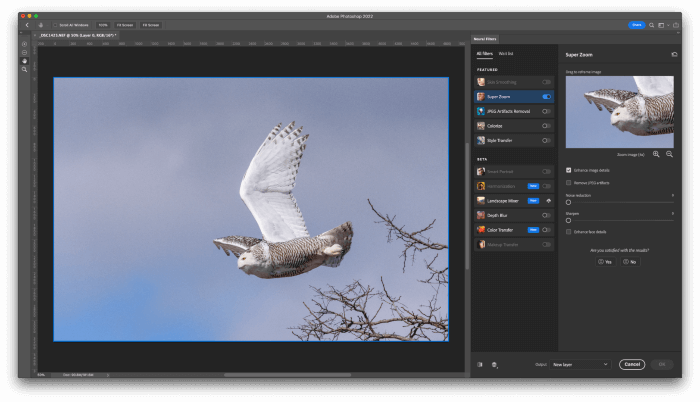Click the back arrow in options bar

coord(27,24)
